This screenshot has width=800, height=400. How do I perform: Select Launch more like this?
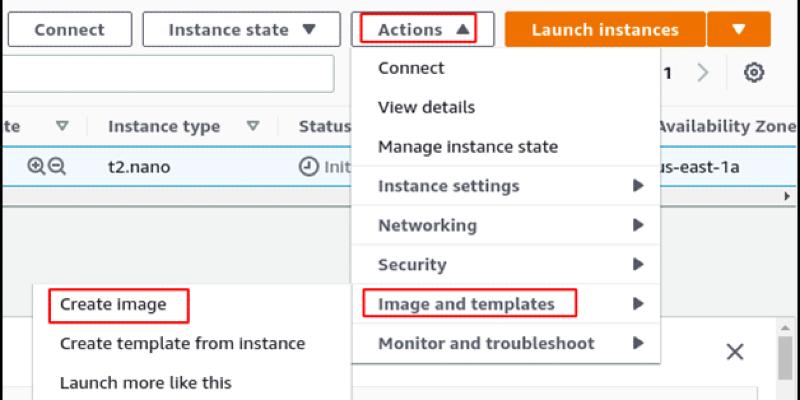coord(145,382)
